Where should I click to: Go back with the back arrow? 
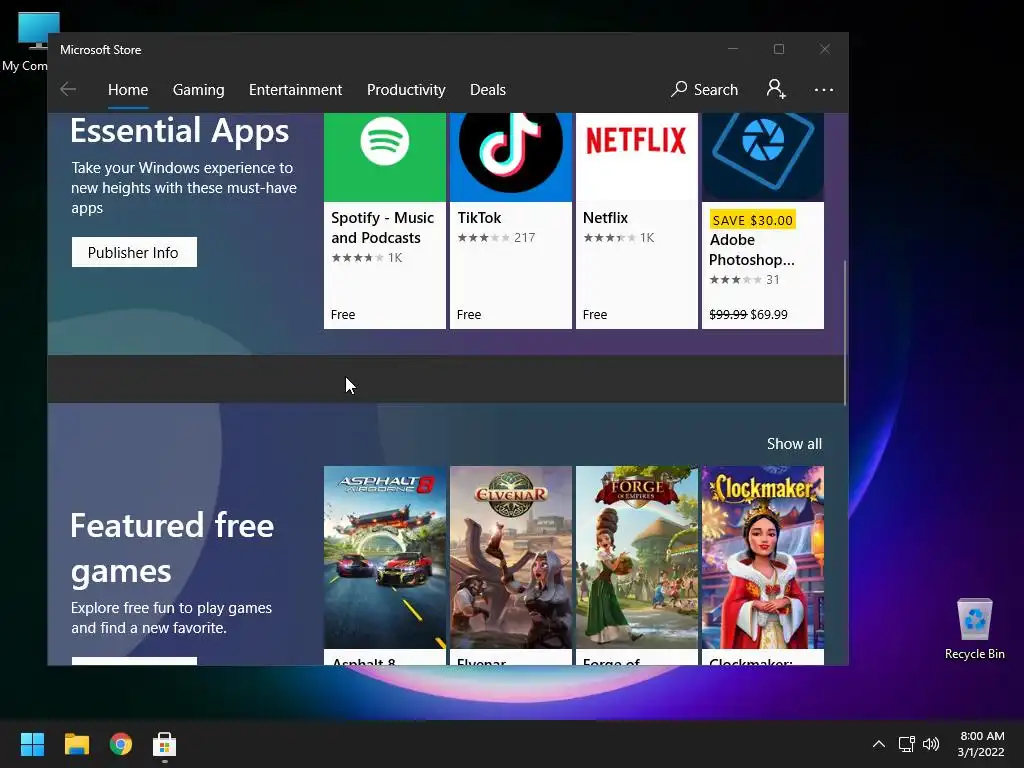[x=68, y=89]
